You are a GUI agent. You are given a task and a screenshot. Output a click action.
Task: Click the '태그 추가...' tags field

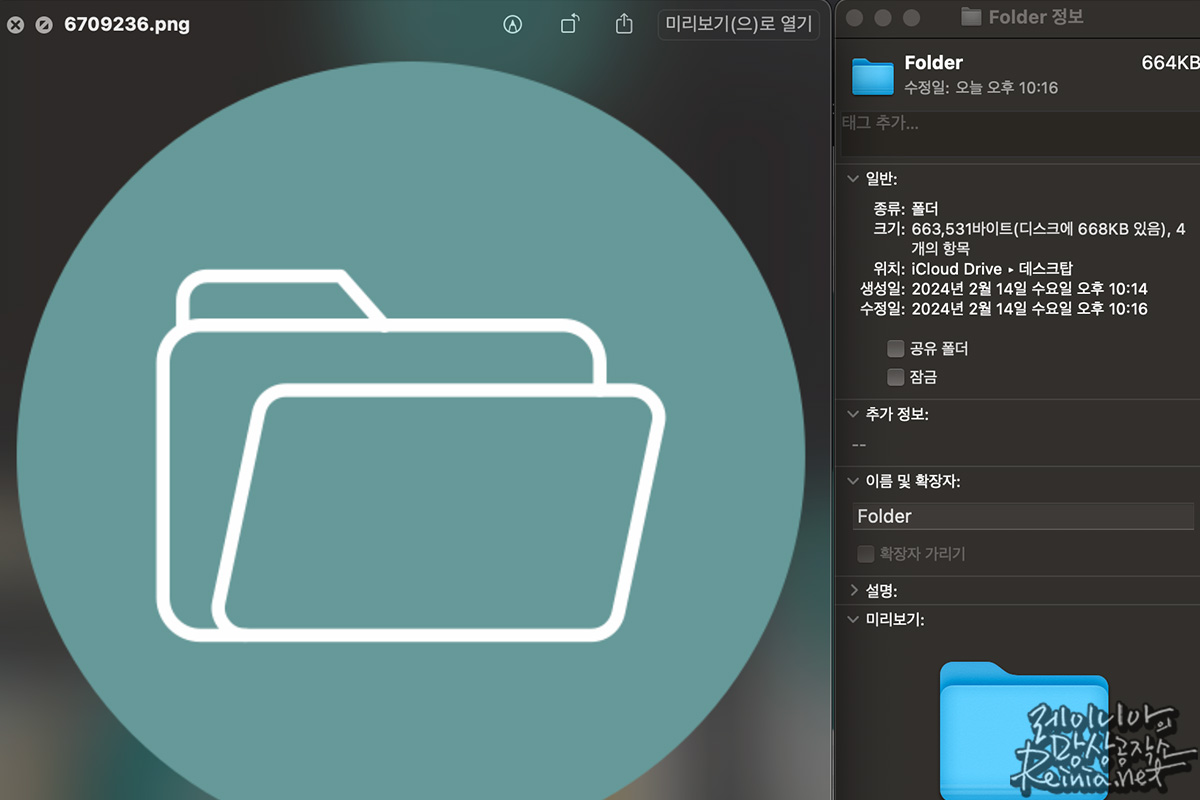[1020, 134]
